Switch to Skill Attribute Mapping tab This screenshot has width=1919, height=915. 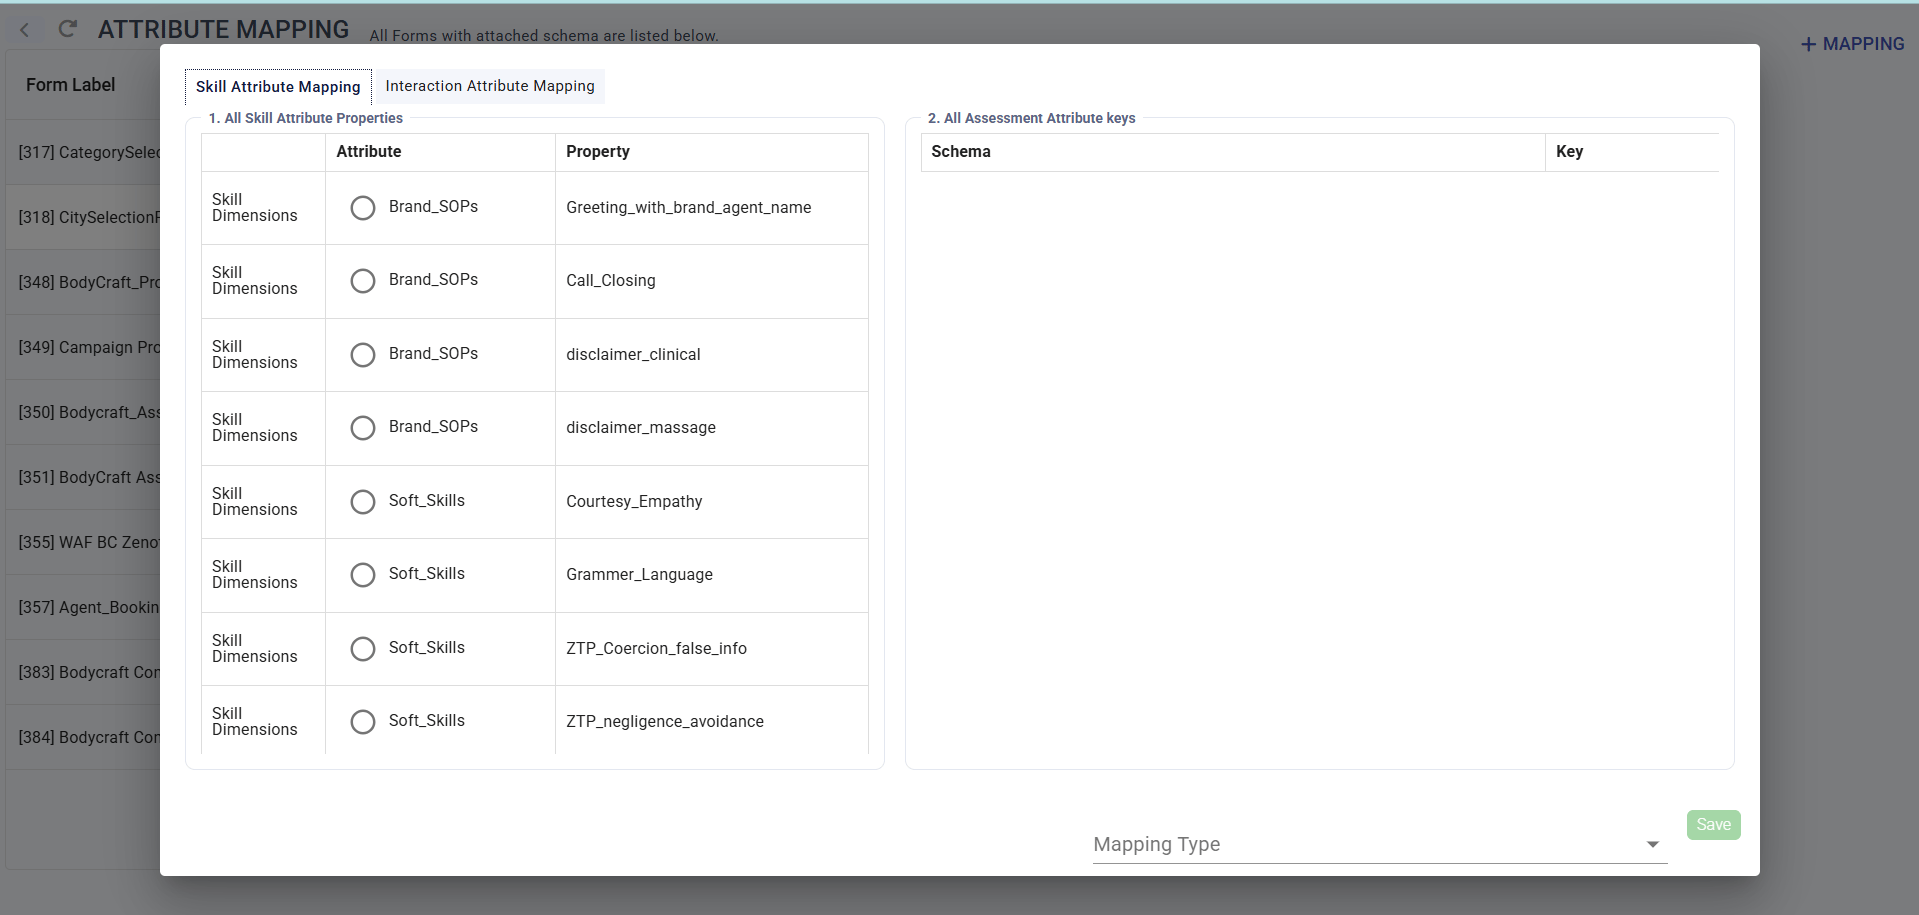278,87
